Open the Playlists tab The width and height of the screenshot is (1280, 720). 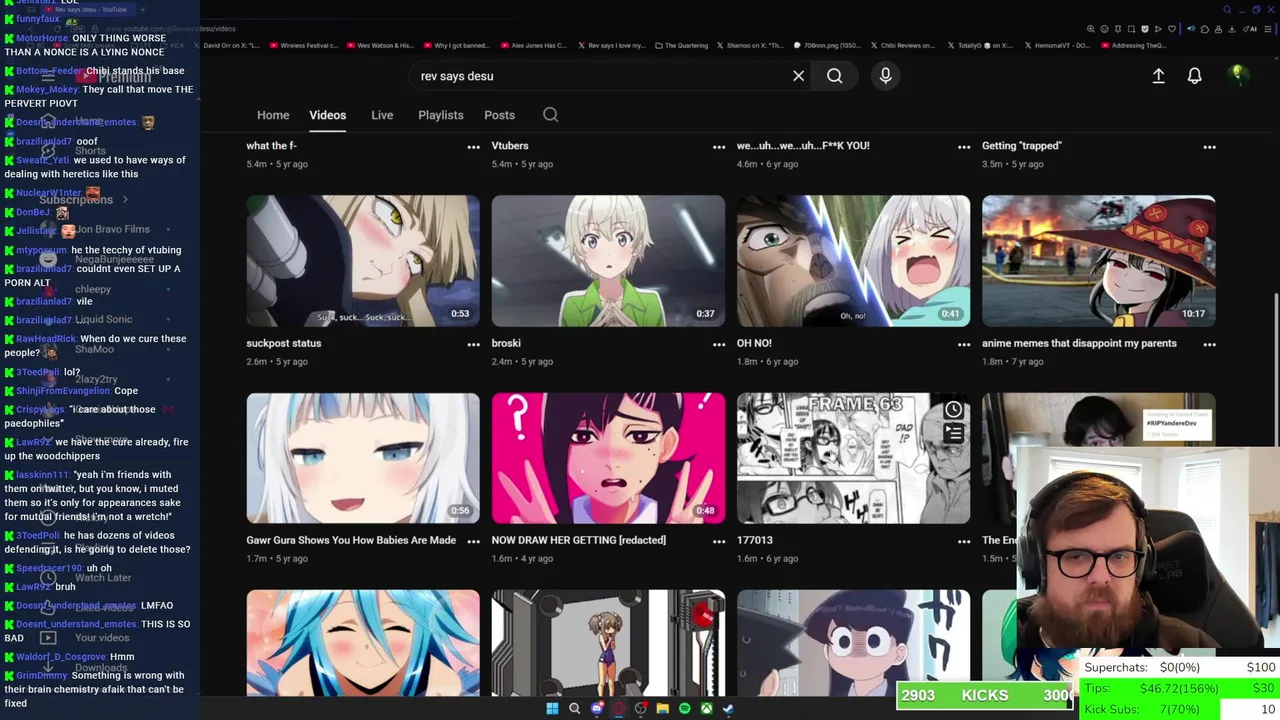click(x=440, y=115)
